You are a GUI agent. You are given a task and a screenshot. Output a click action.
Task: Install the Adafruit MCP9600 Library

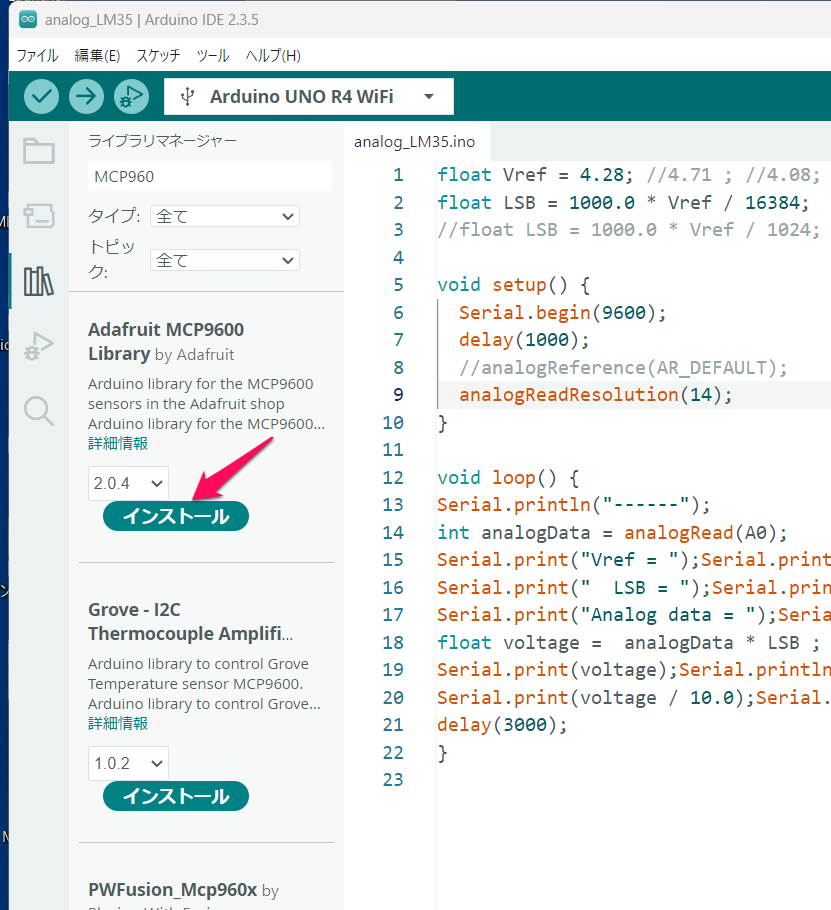click(x=176, y=516)
